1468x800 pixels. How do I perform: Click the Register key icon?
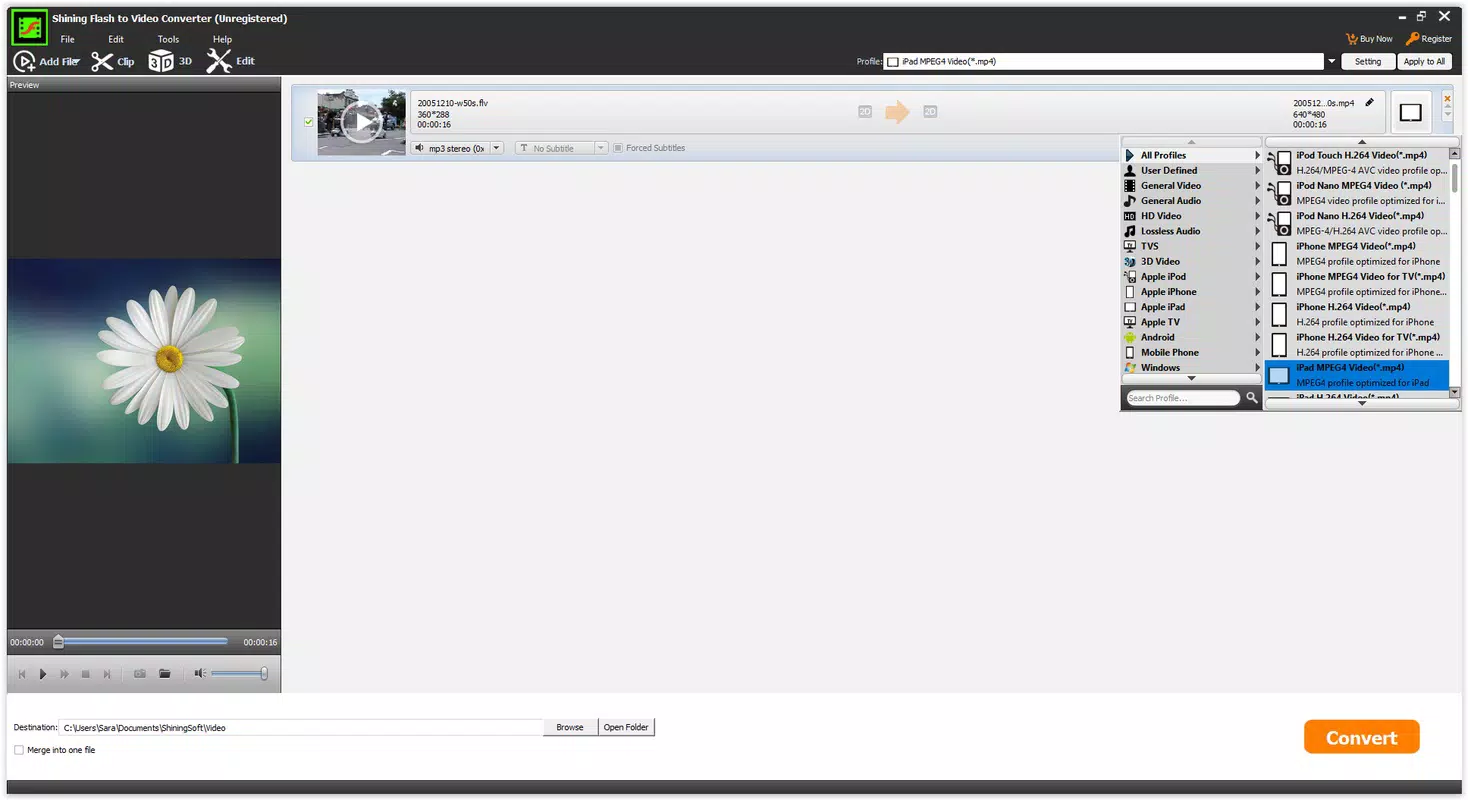(x=1412, y=39)
